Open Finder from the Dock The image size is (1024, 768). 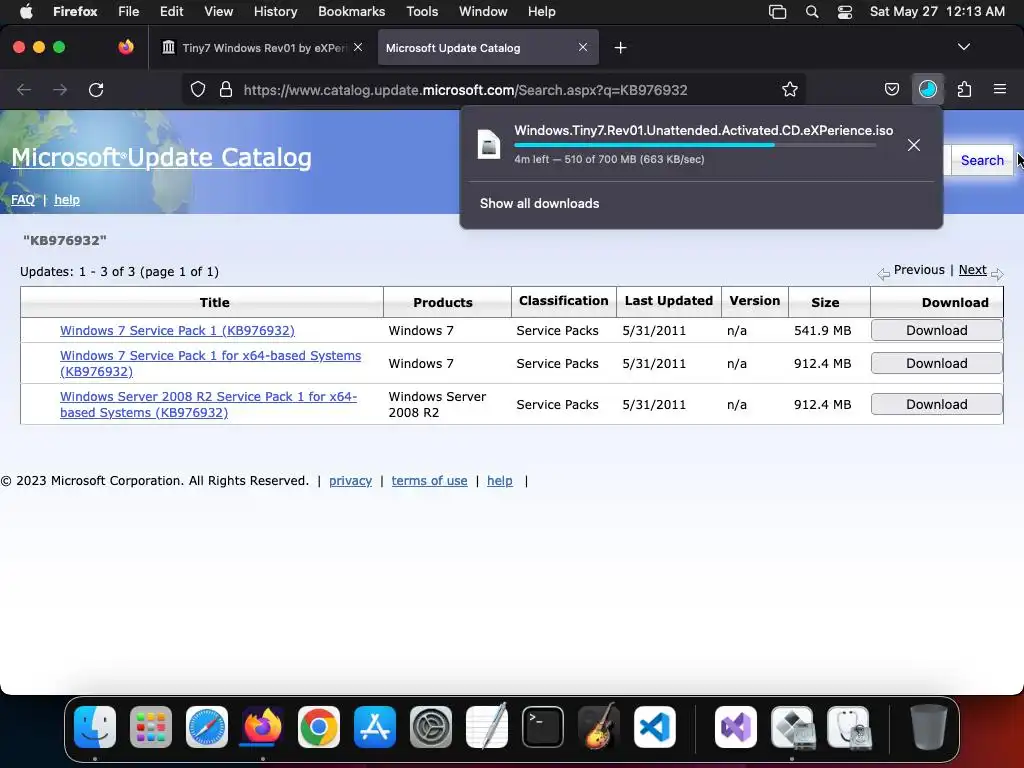95,727
